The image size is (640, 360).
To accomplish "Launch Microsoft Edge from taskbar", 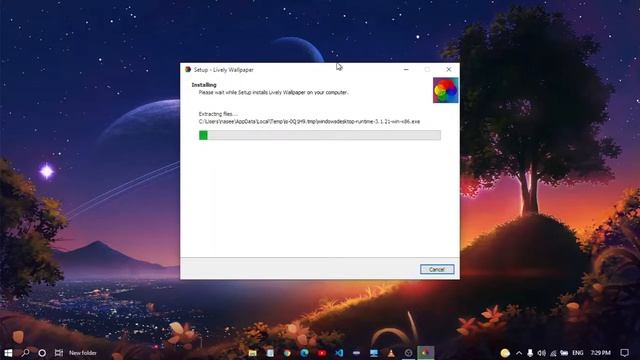I will tap(304, 353).
